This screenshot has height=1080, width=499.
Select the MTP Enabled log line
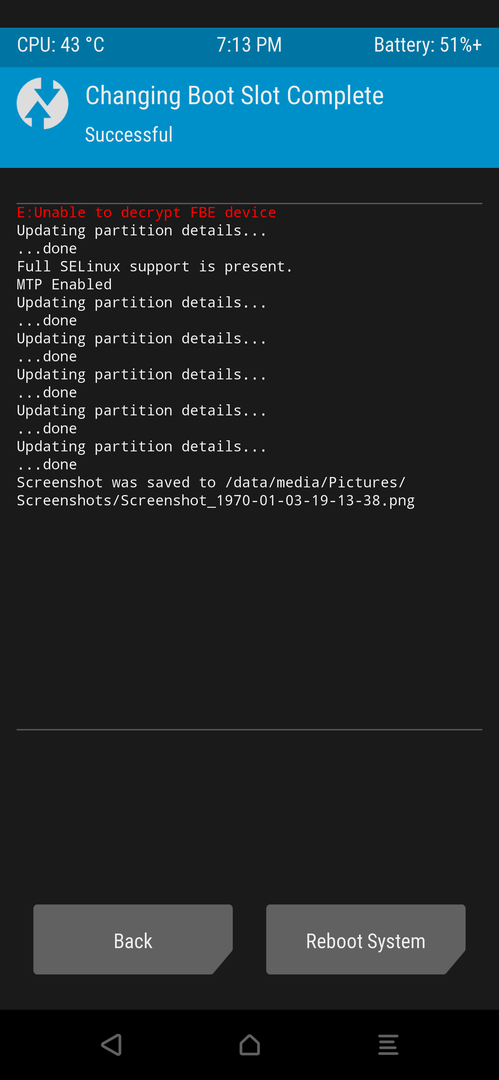(64, 284)
